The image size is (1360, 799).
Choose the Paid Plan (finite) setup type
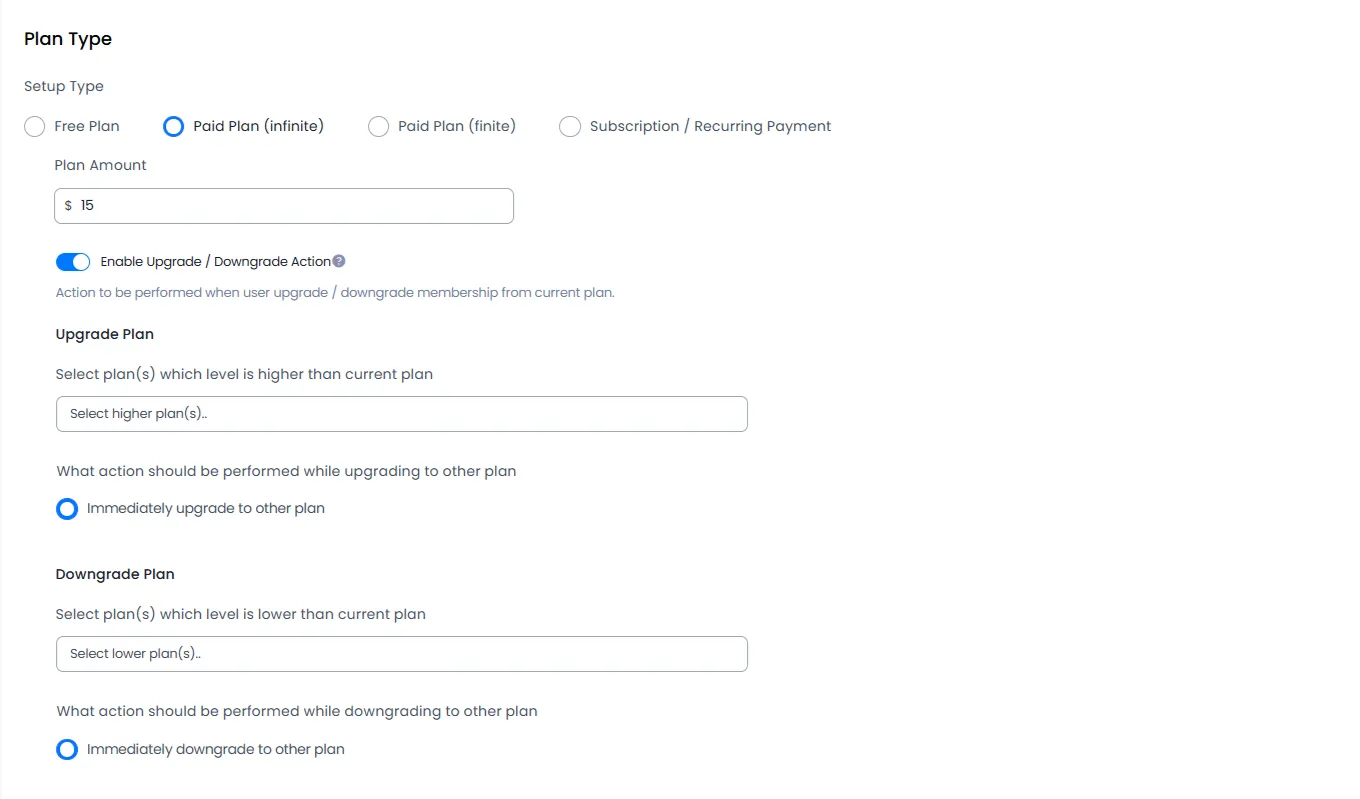(379, 127)
